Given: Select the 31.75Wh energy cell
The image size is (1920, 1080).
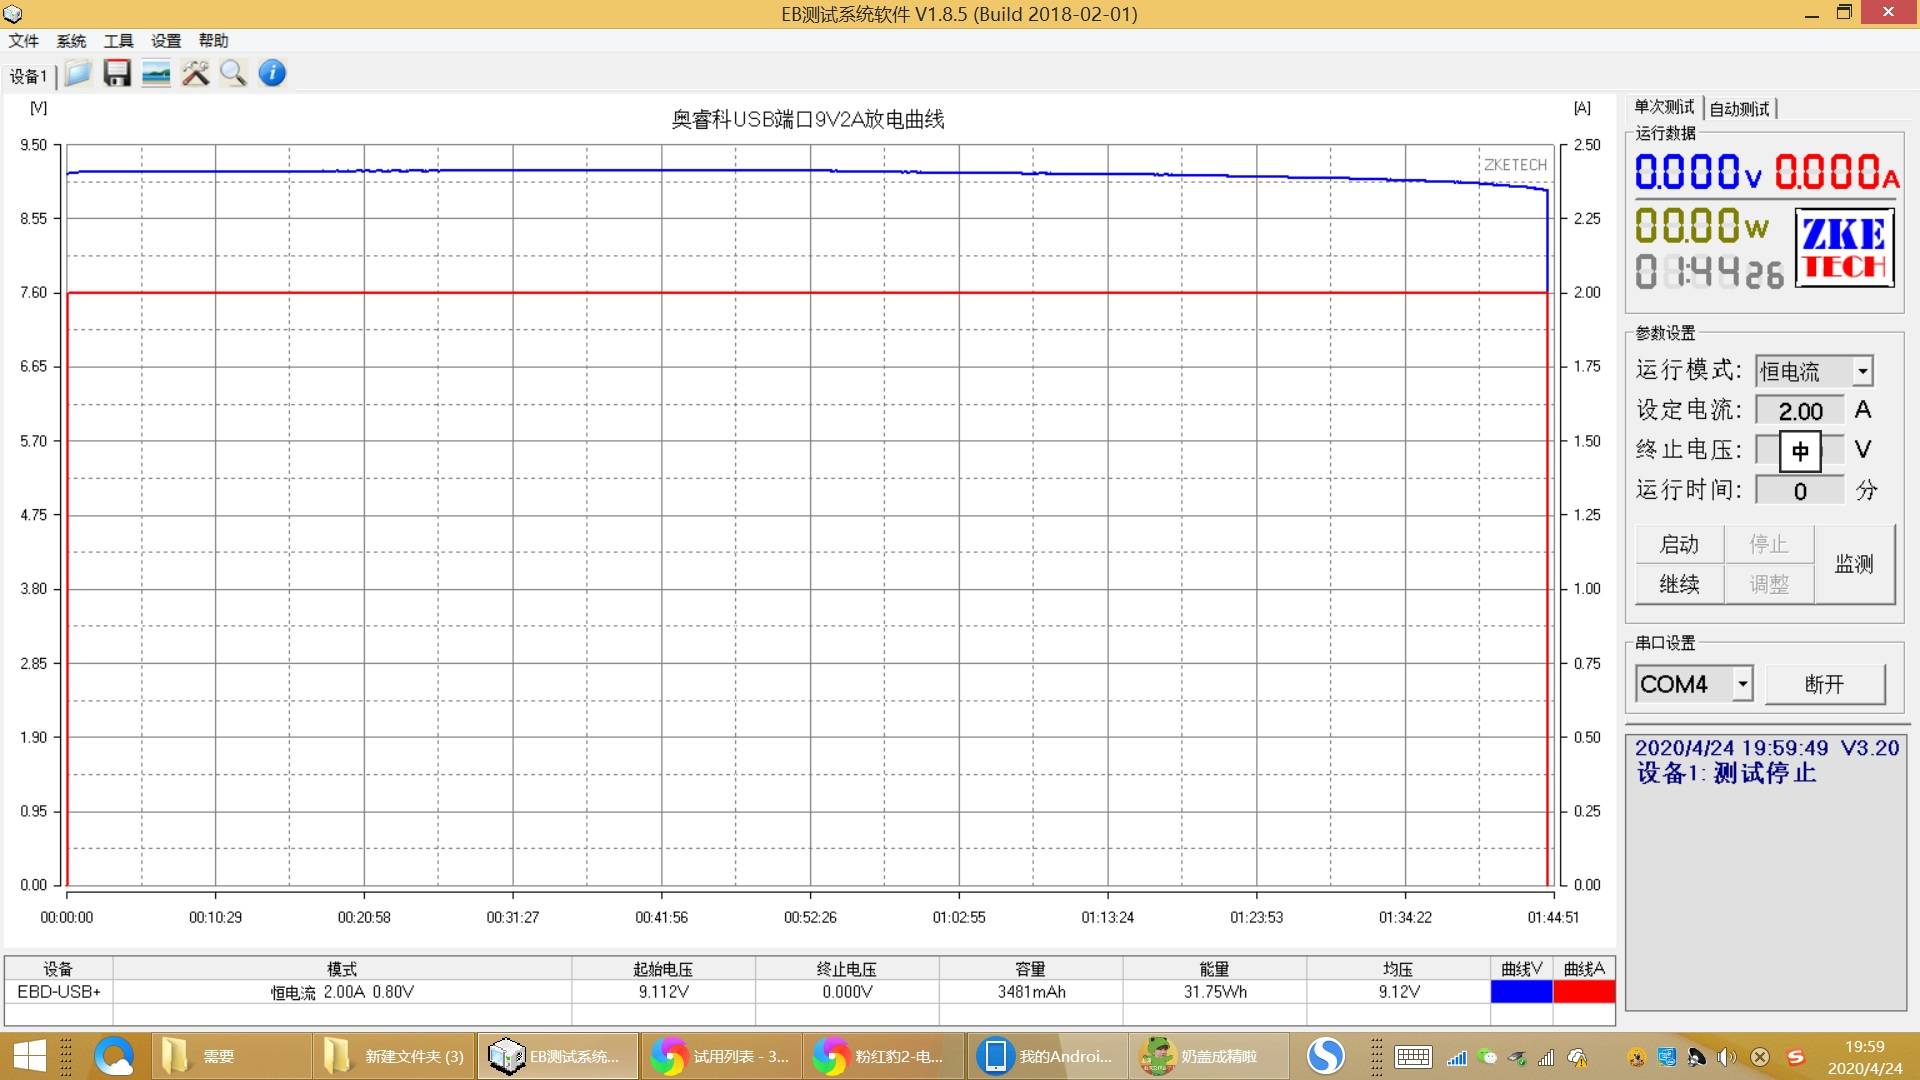Looking at the screenshot, I should tap(1215, 992).
